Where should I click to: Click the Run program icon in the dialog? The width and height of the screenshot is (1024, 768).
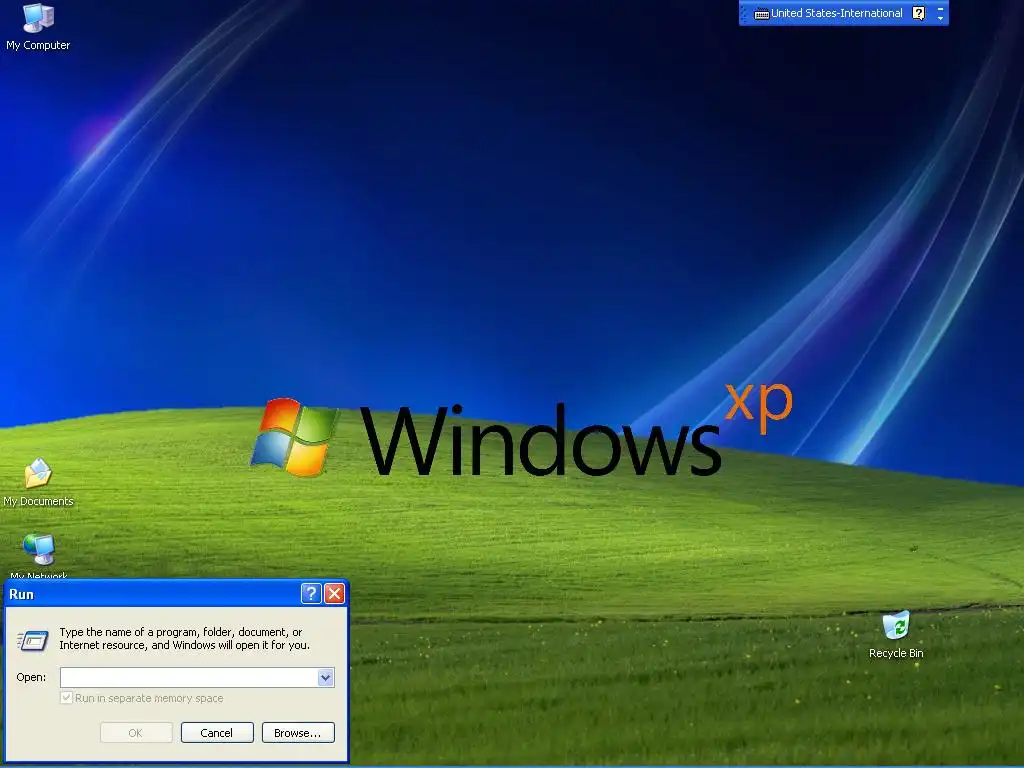(33, 640)
